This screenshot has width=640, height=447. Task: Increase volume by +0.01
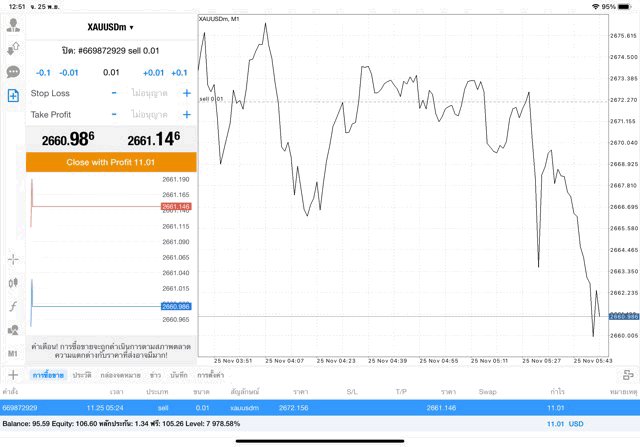click(153, 72)
